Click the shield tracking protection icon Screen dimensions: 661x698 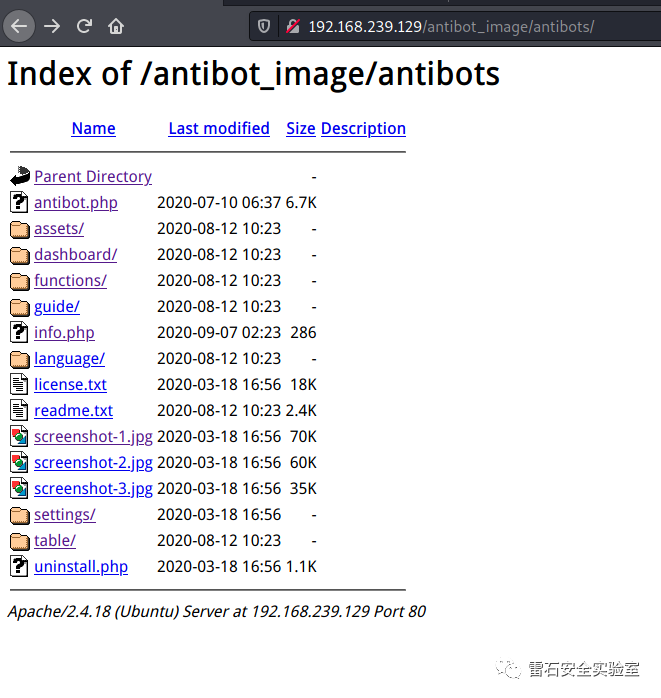pos(264,26)
